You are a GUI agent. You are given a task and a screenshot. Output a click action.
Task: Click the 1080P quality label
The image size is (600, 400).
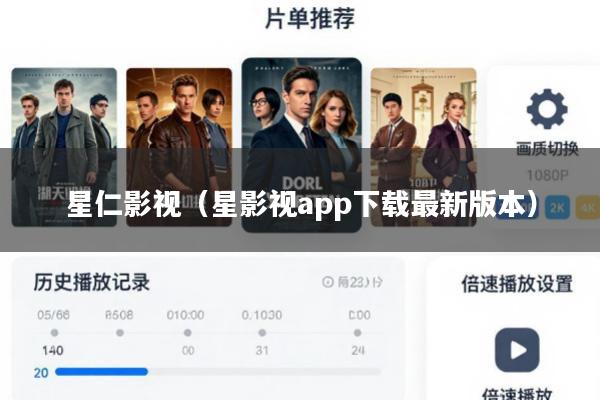click(x=548, y=175)
